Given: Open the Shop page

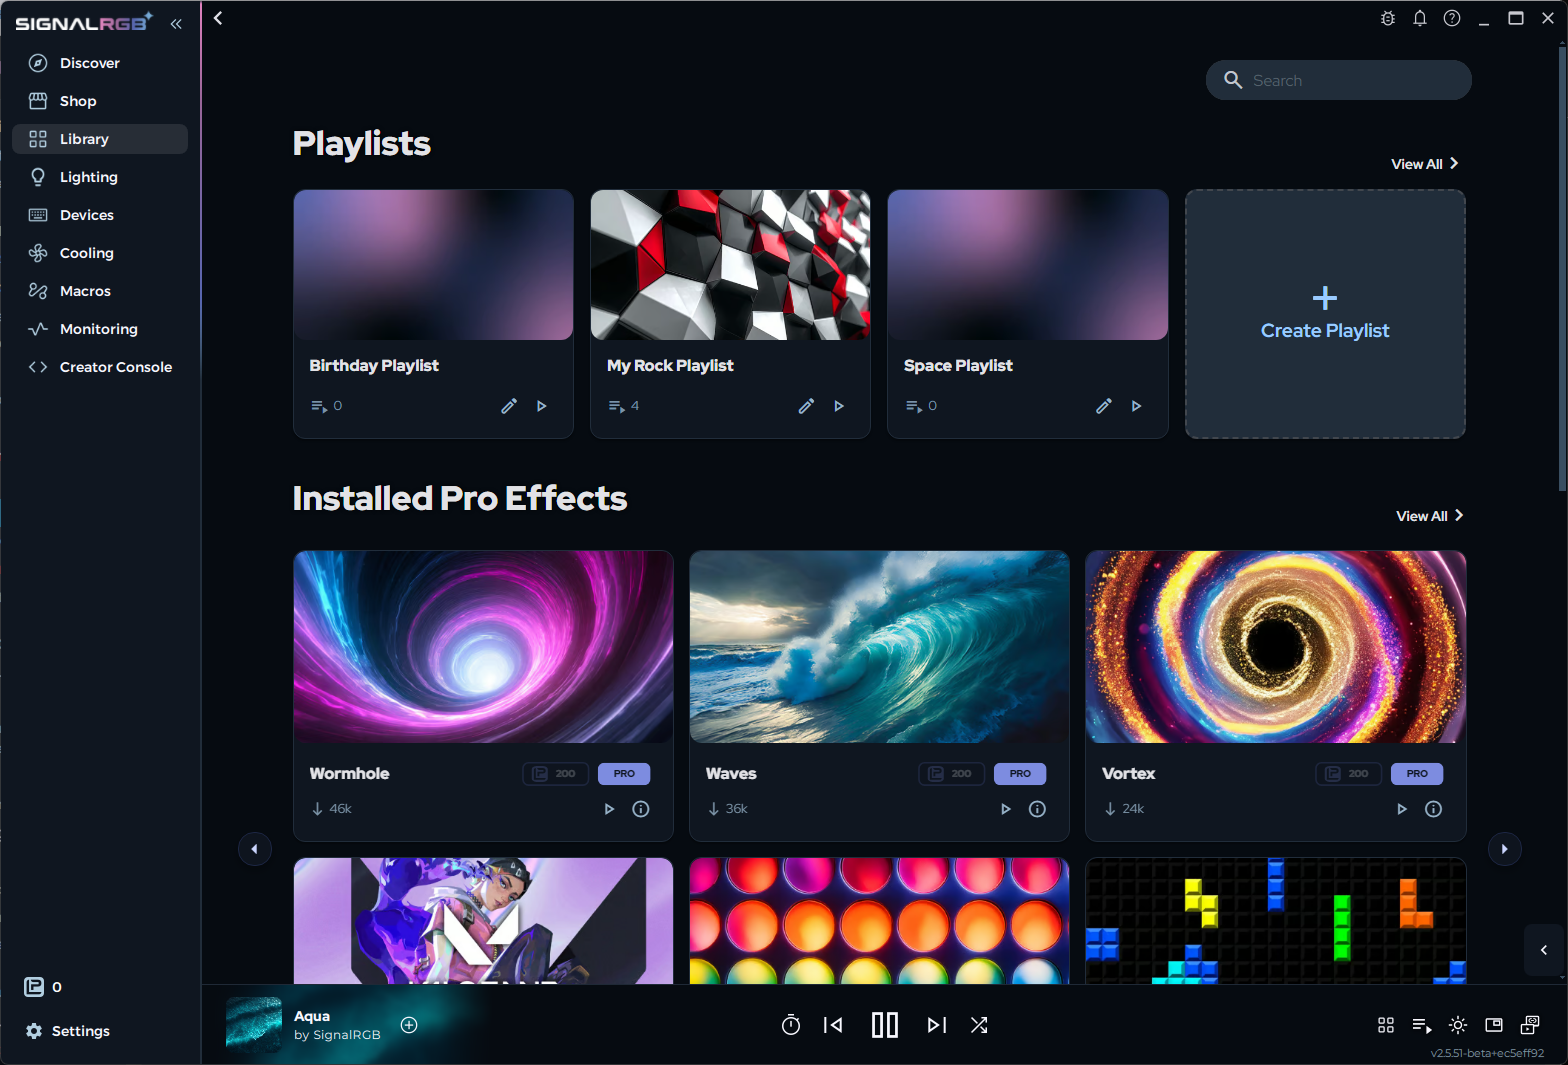Looking at the screenshot, I should click(x=100, y=101).
